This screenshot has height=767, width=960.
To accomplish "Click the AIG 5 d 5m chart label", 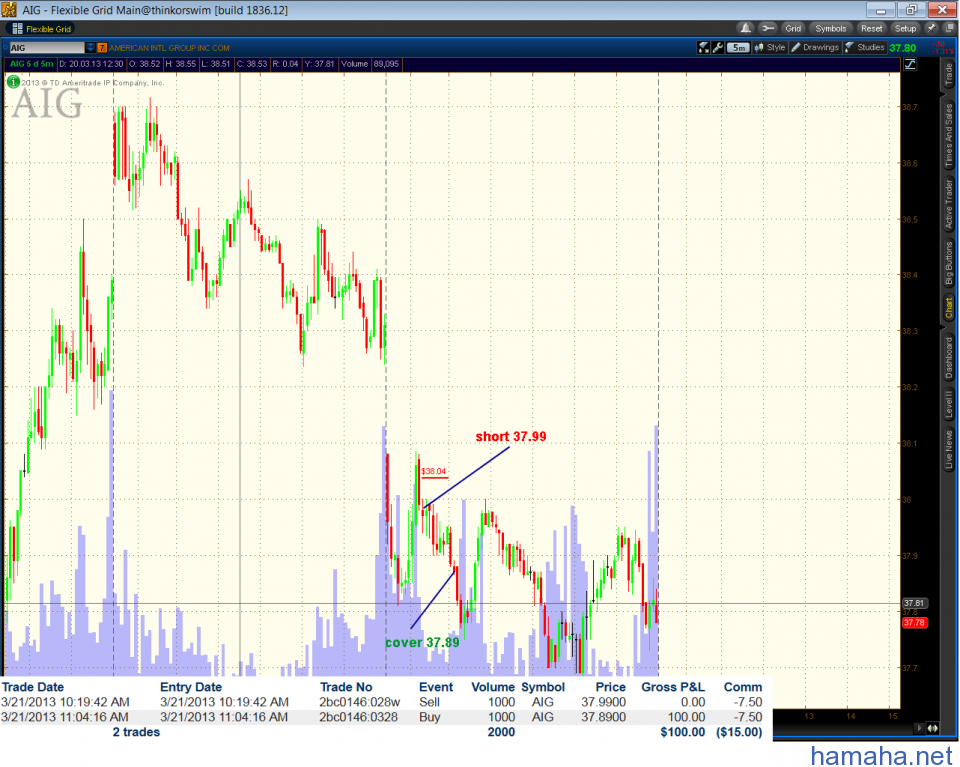I will coord(31,64).
